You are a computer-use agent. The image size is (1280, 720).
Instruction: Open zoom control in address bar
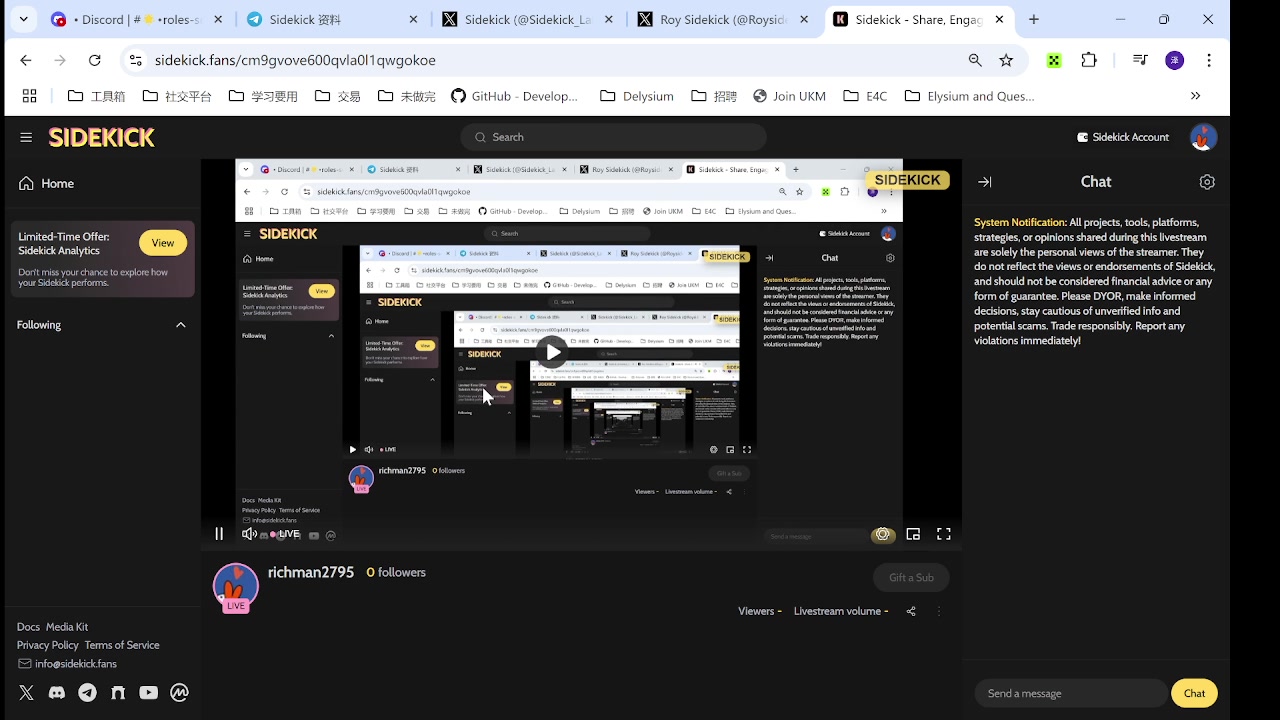tap(975, 60)
